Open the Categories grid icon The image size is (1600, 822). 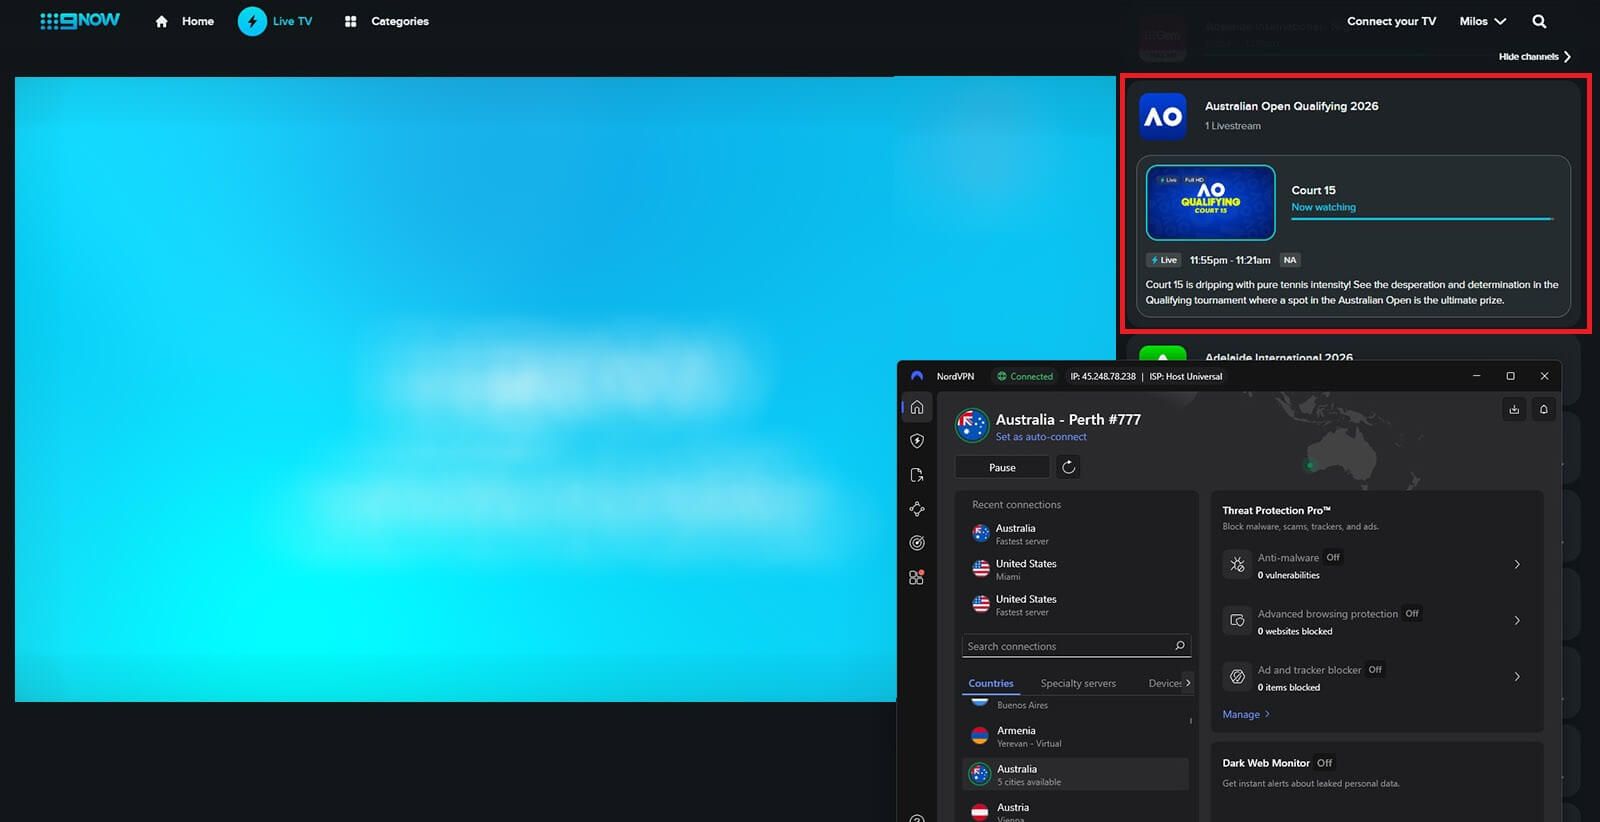pos(350,21)
